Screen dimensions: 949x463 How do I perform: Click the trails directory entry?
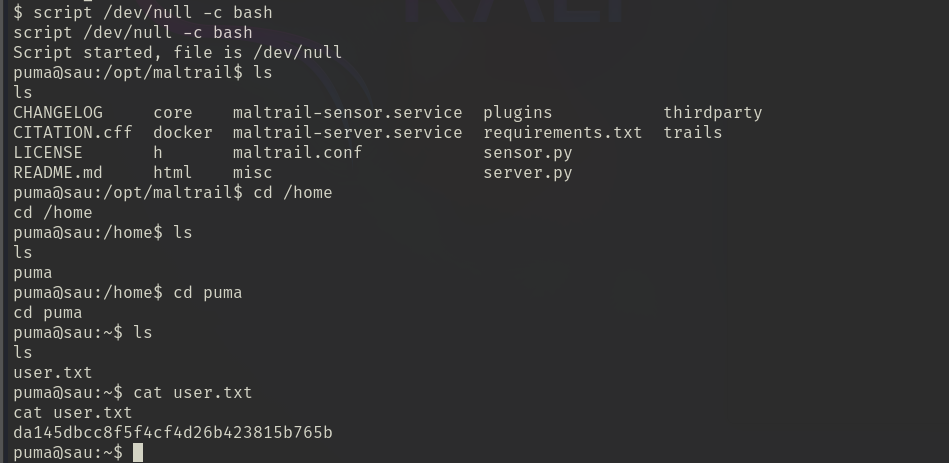(x=693, y=132)
